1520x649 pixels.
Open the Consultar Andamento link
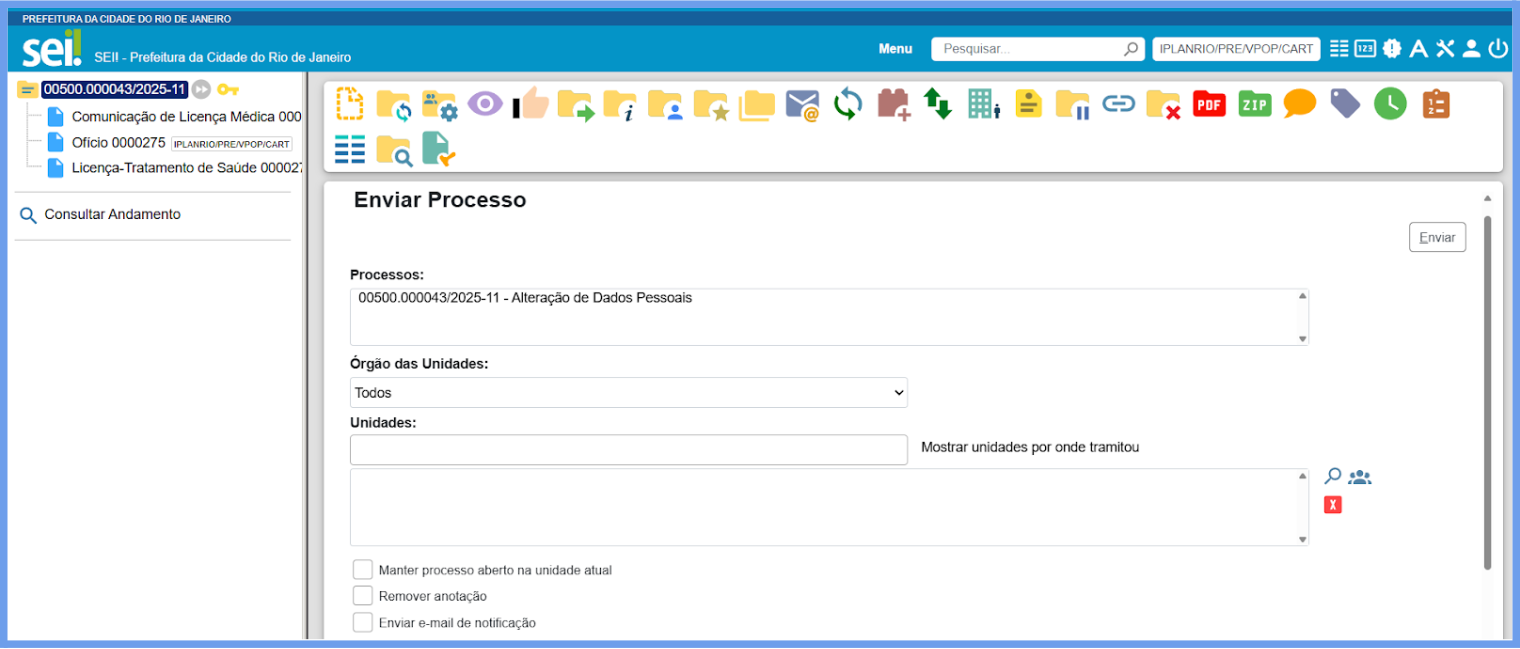click(x=112, y=215)
